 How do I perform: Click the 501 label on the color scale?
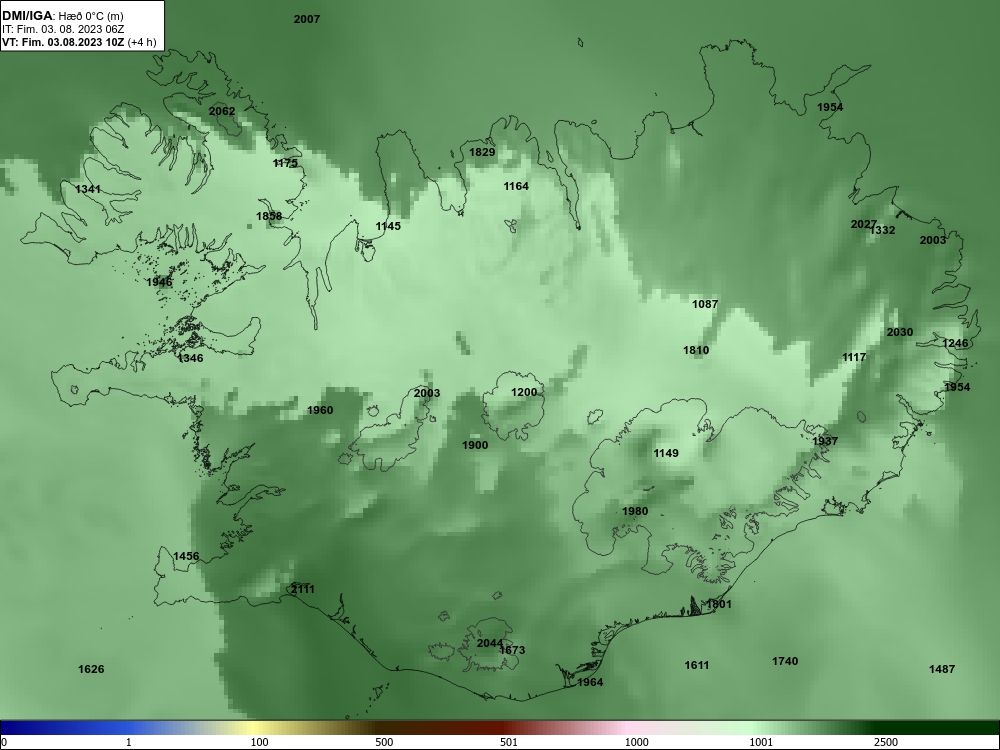coord(509,742)
